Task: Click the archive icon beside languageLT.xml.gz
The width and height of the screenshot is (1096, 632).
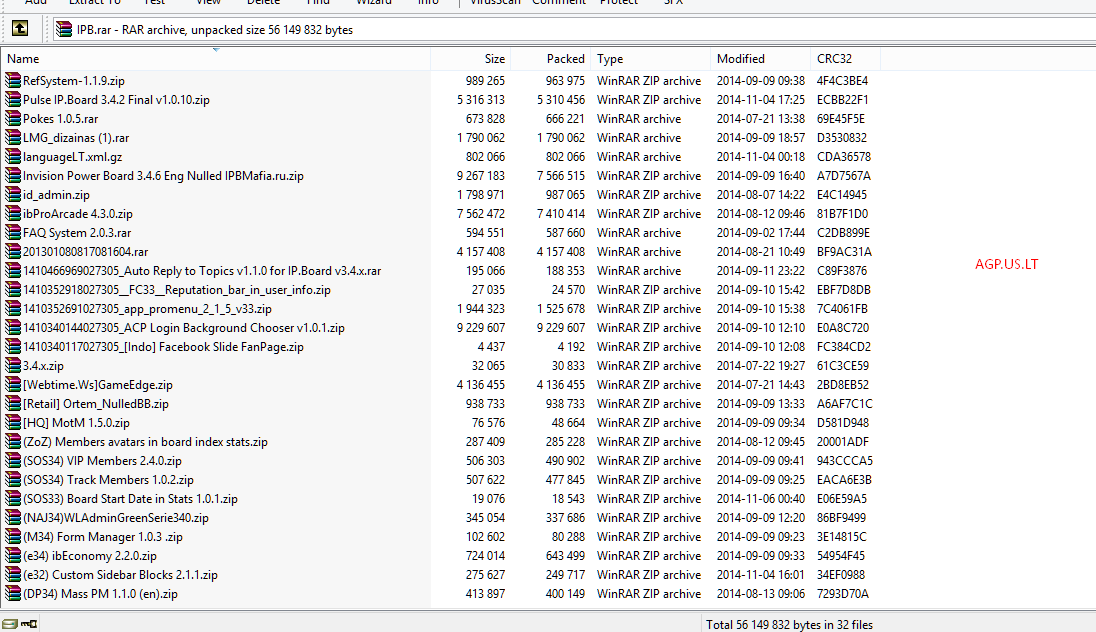Action: point(13,157)
